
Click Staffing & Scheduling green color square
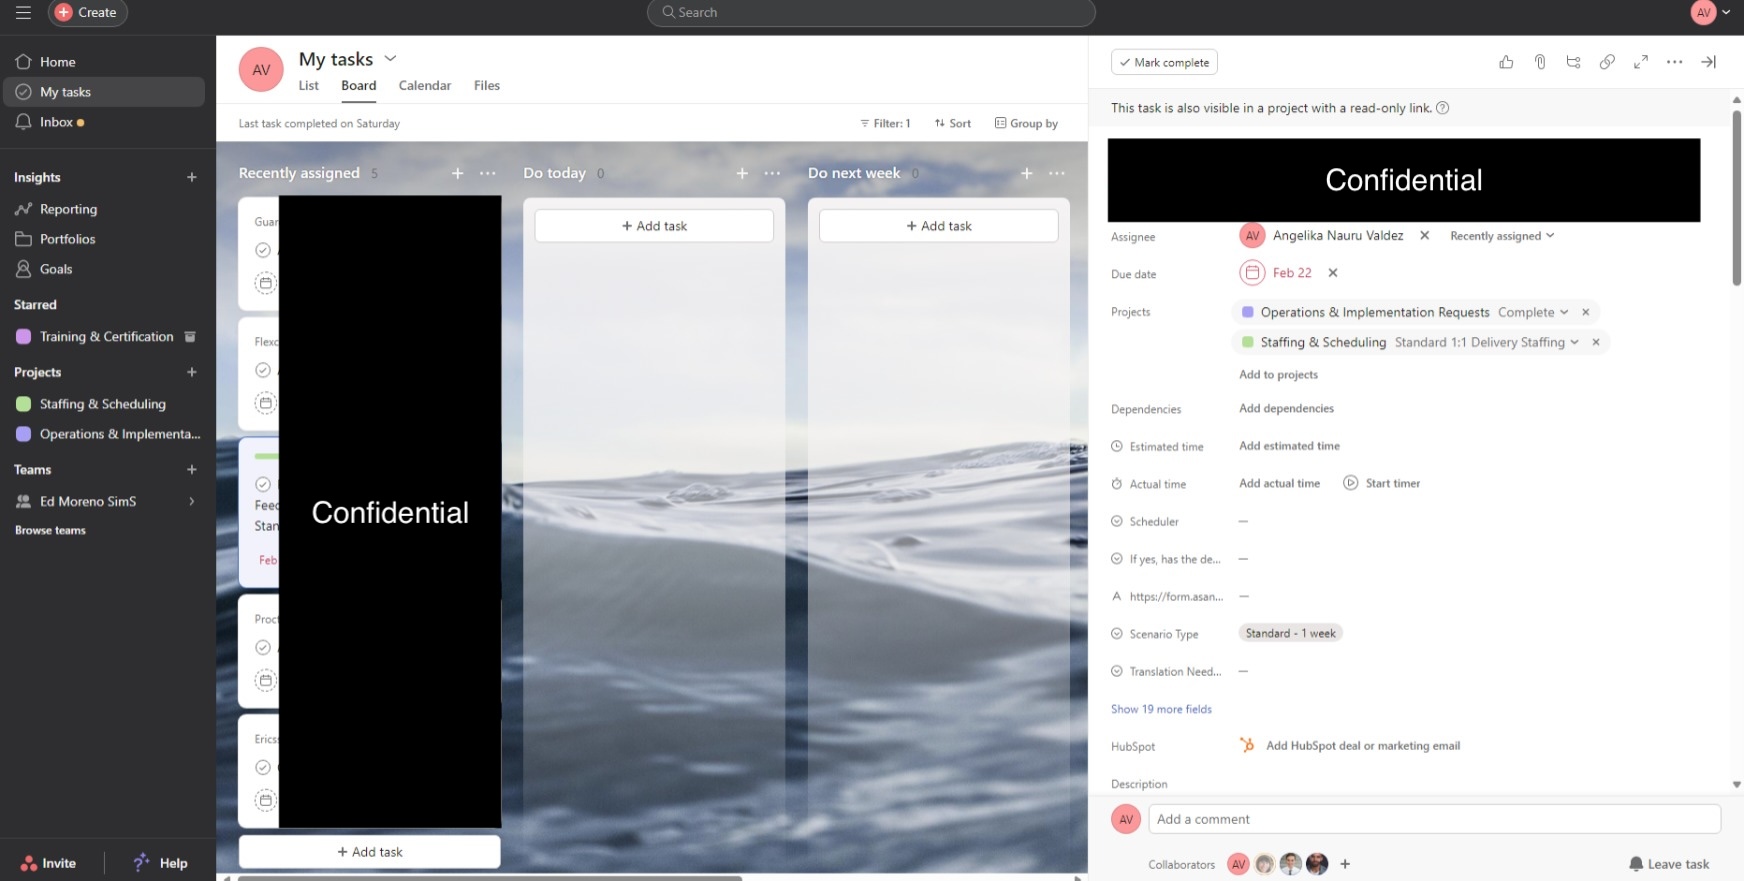pos(24,404)
